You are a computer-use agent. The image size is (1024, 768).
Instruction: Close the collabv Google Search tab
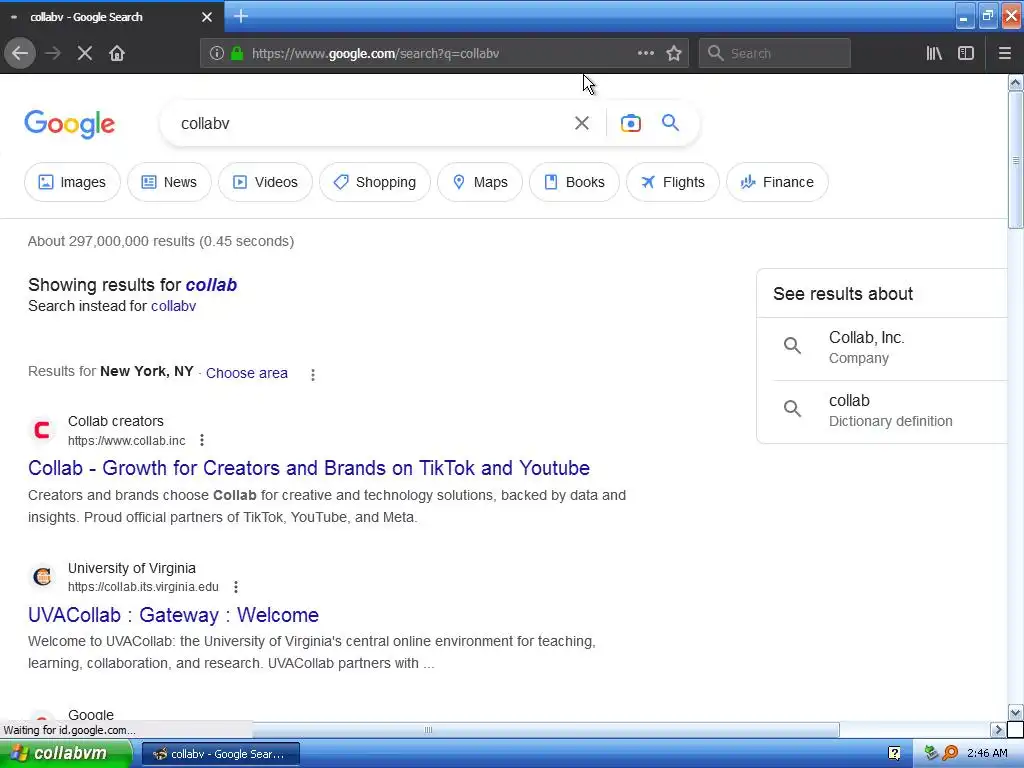point(206,17)
